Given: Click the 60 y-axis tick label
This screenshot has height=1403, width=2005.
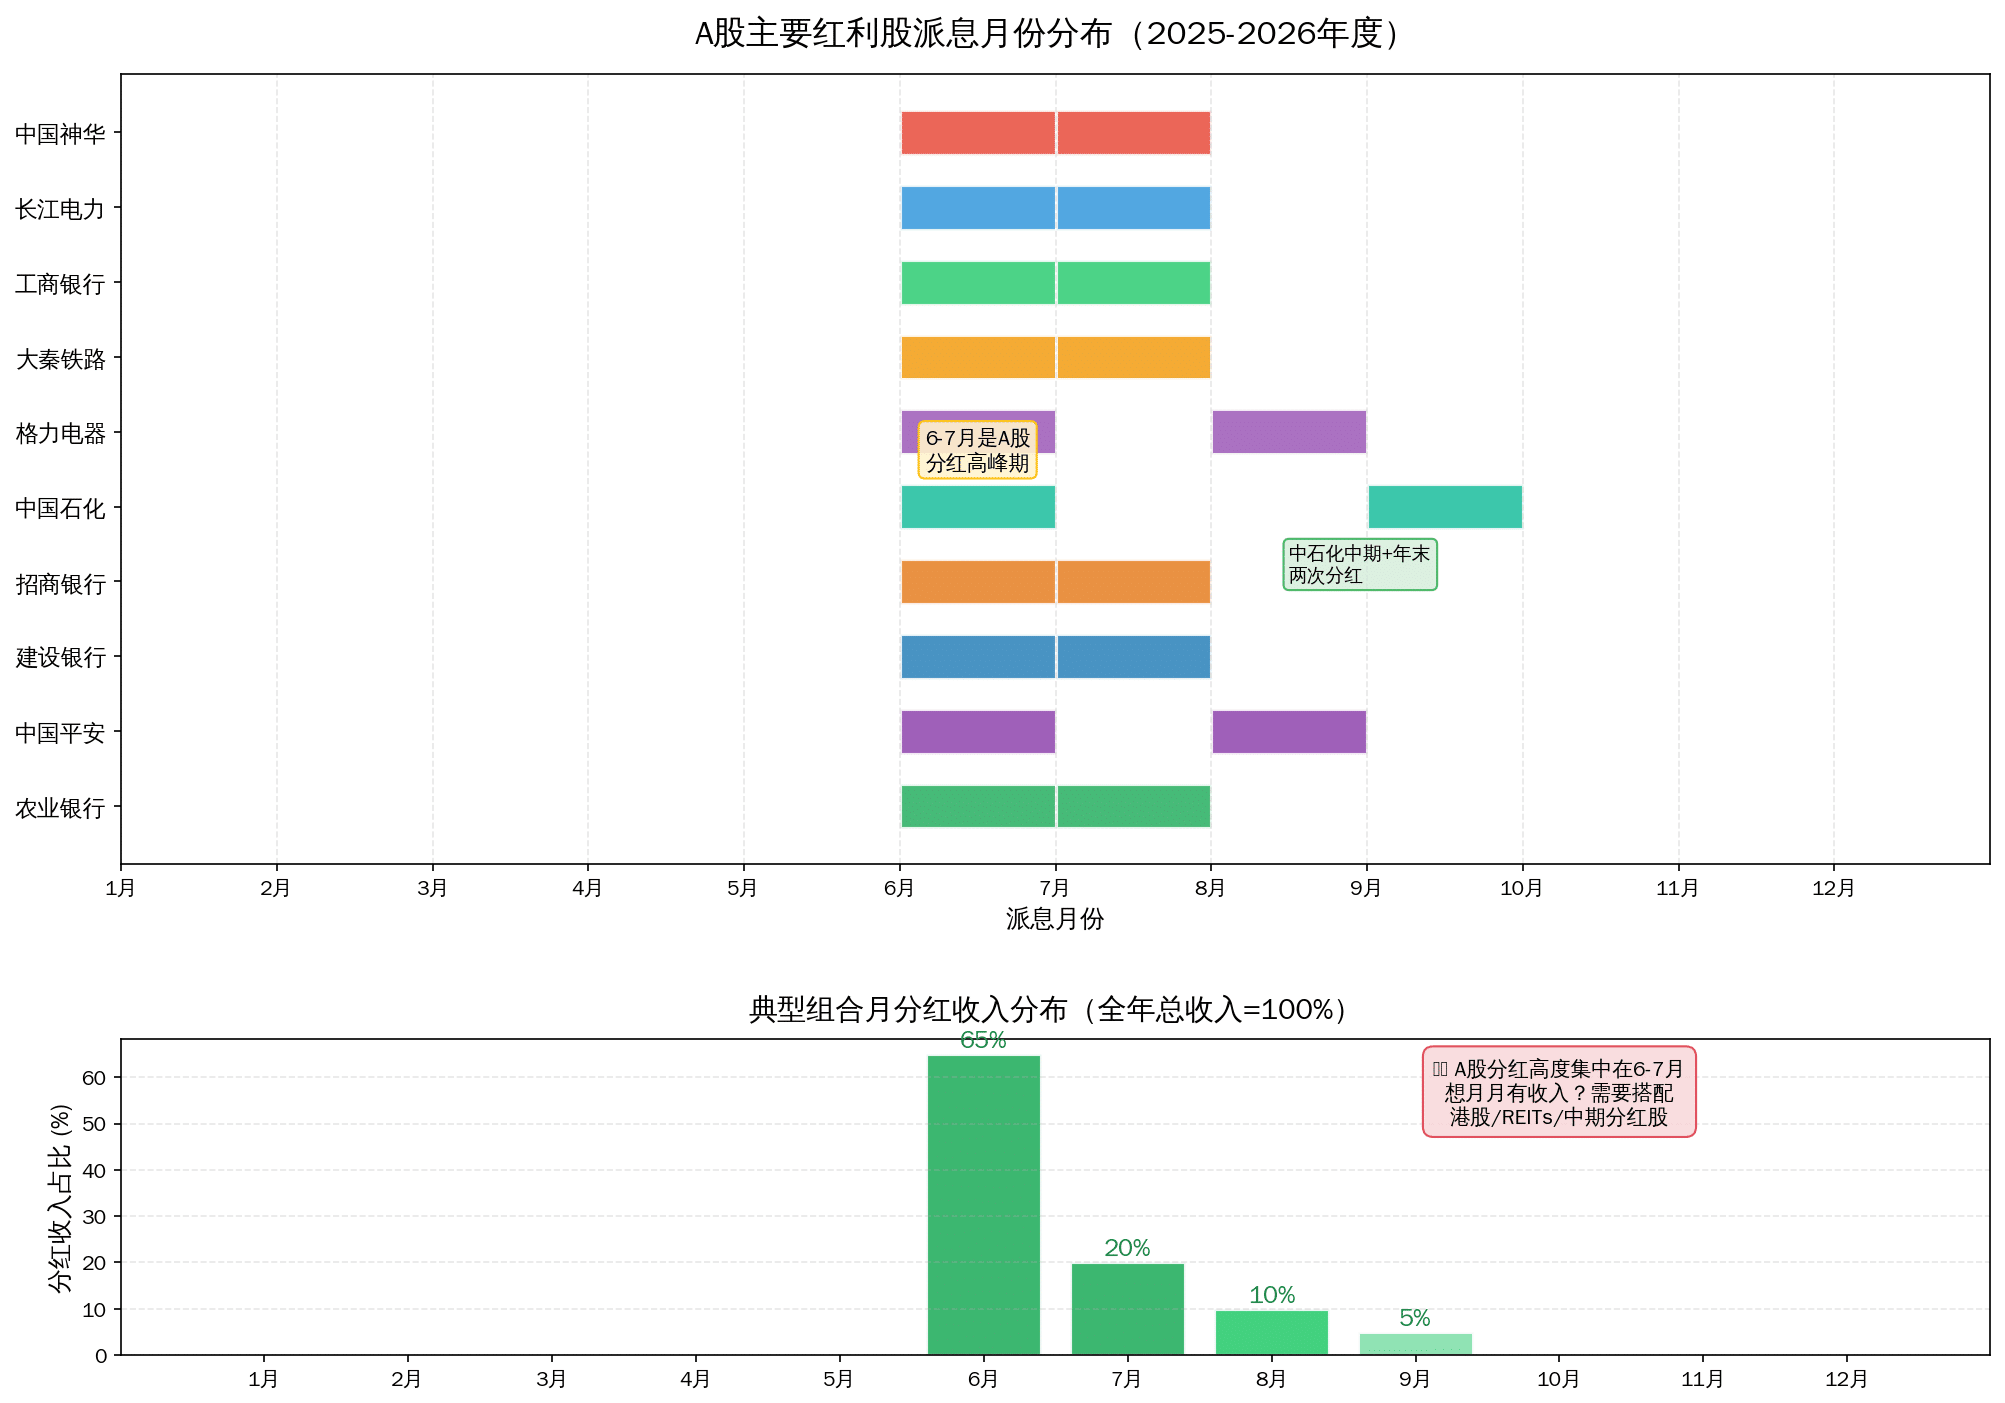Looking at the screenshot, I should click(x=95, y=1078).
